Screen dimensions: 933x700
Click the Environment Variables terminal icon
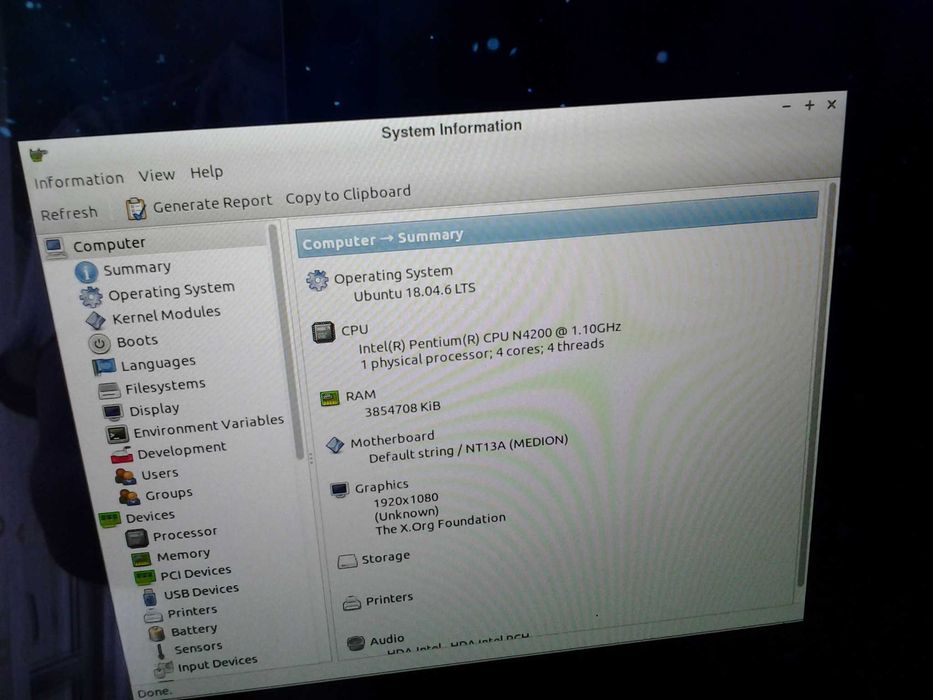(117, 434)
